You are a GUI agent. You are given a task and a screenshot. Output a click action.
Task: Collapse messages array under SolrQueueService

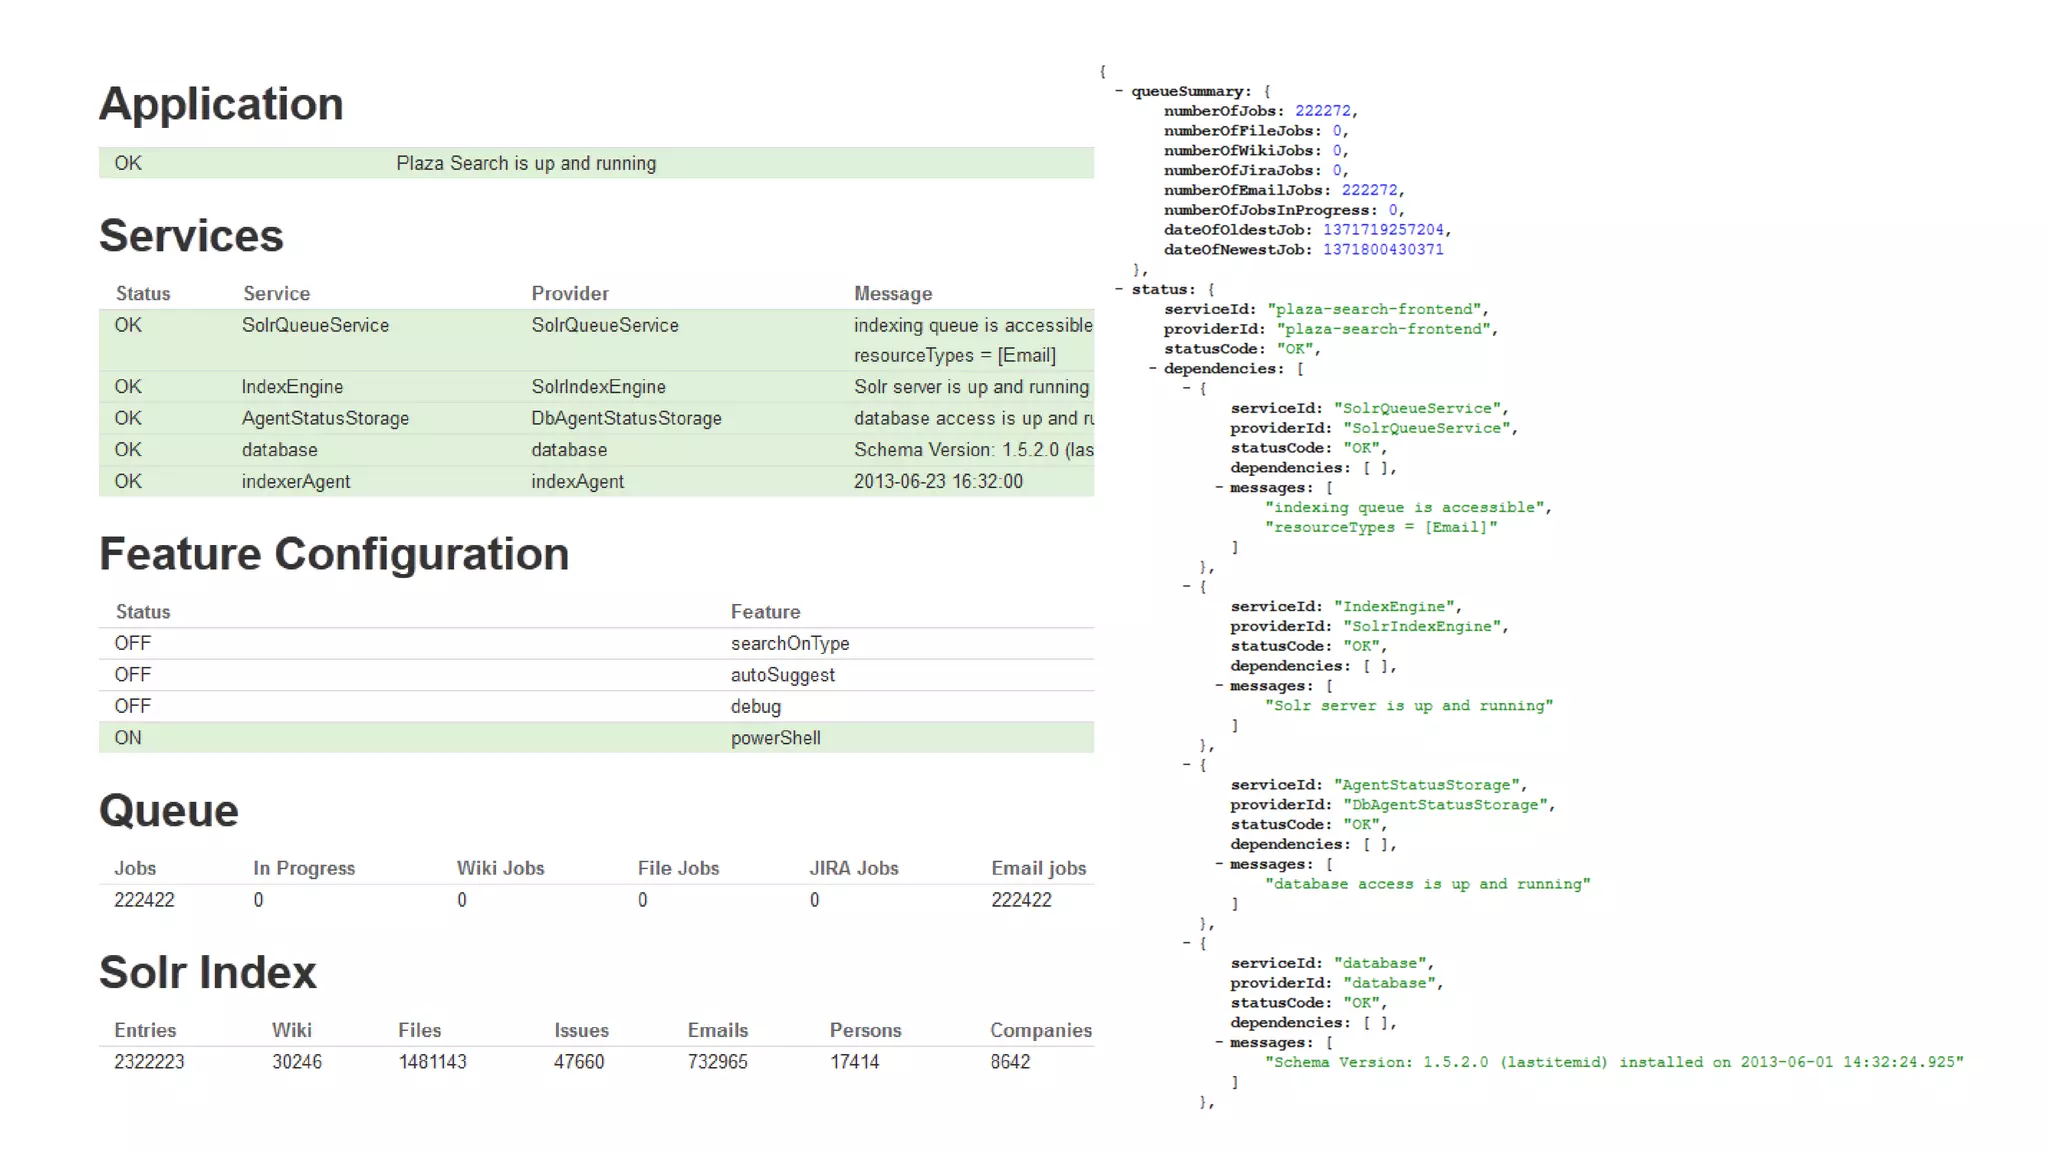pyautogui.click(x=1219, y=488)
